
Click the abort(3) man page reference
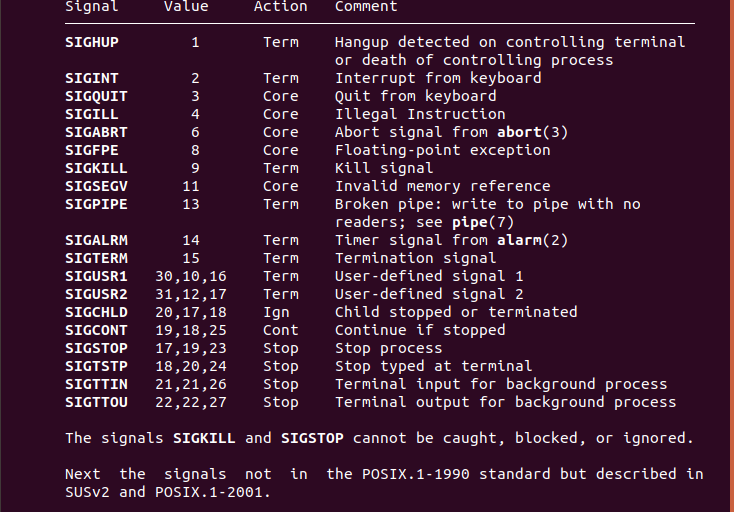click(533, 132)
